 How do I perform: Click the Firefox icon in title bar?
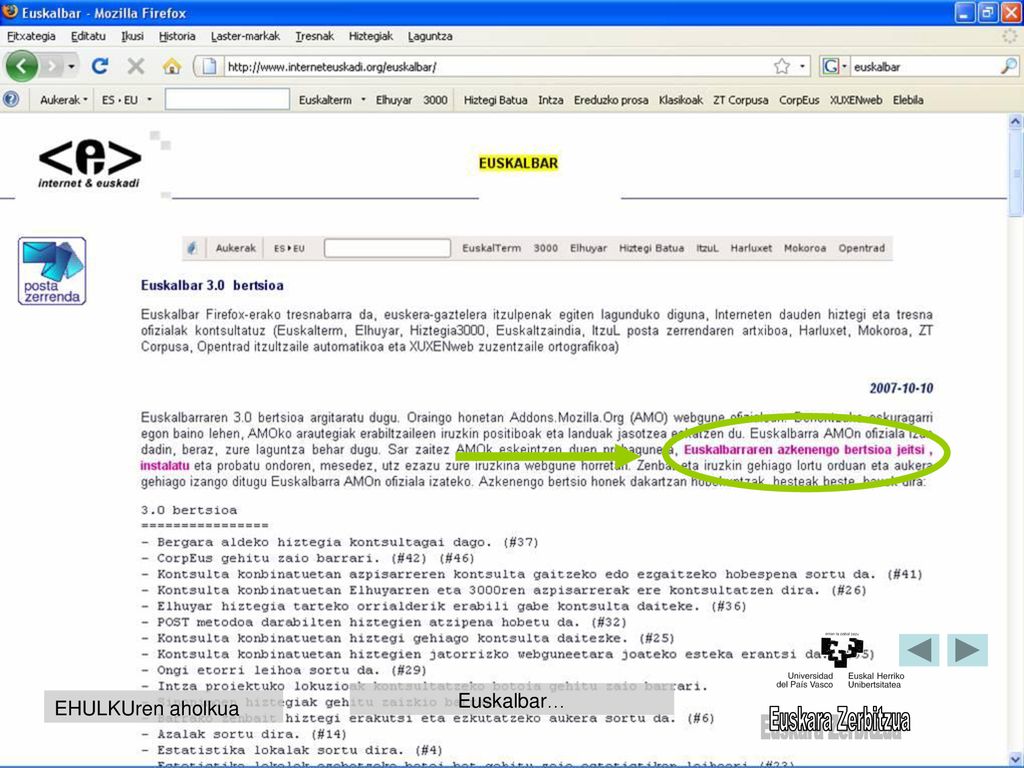10,12
